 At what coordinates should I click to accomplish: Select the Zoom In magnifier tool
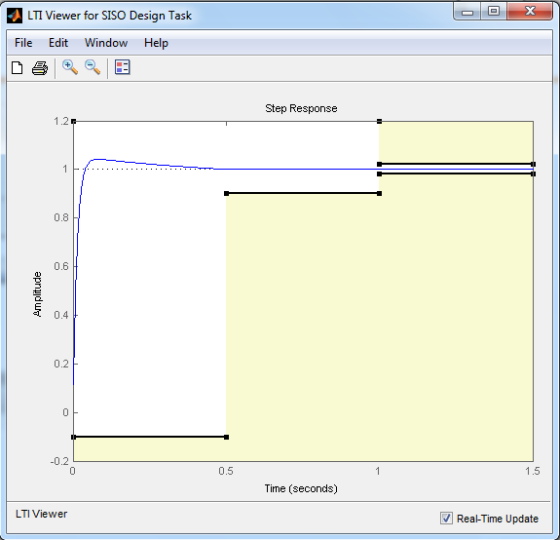(70, 67)
